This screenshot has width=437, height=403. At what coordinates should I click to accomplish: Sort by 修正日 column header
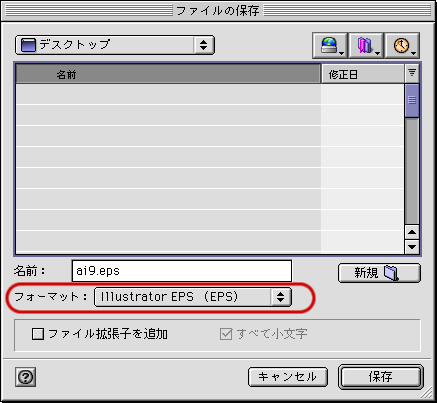pyautogui.click(x=362, y=74)
